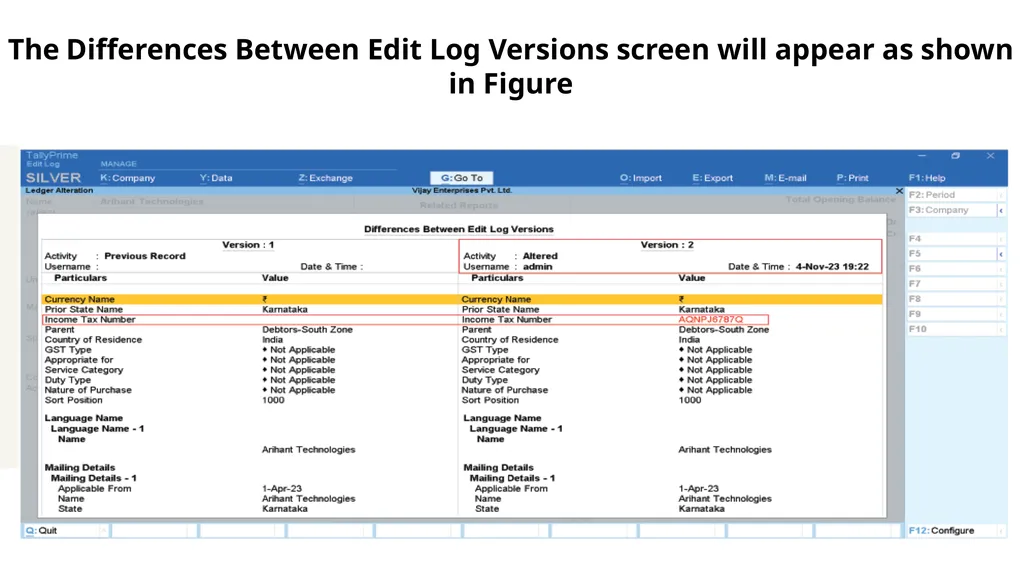Click Prior State Name in Version 1

click(x=84, y=310)
